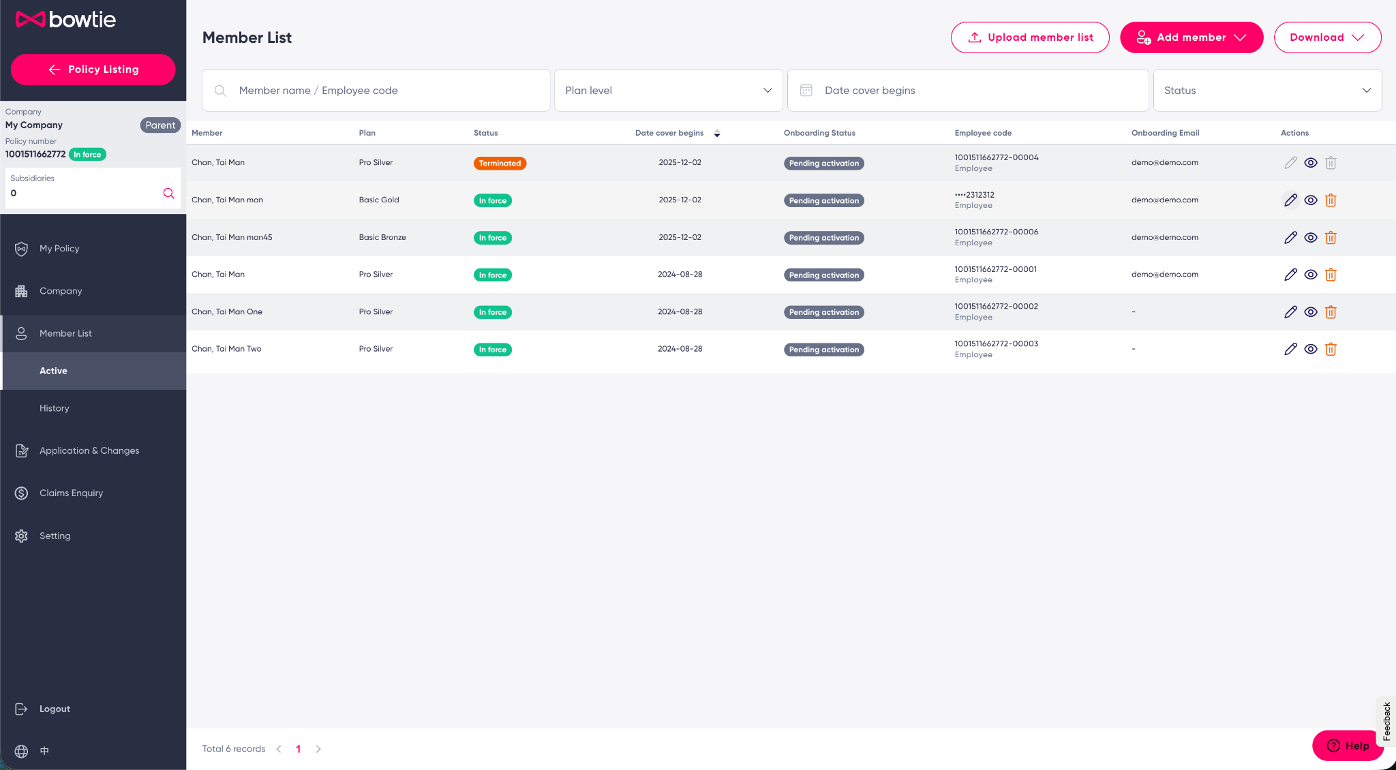Sort by Date cover begins arrow
This screenshot has width=1396, height=770.
pos(717,133)
